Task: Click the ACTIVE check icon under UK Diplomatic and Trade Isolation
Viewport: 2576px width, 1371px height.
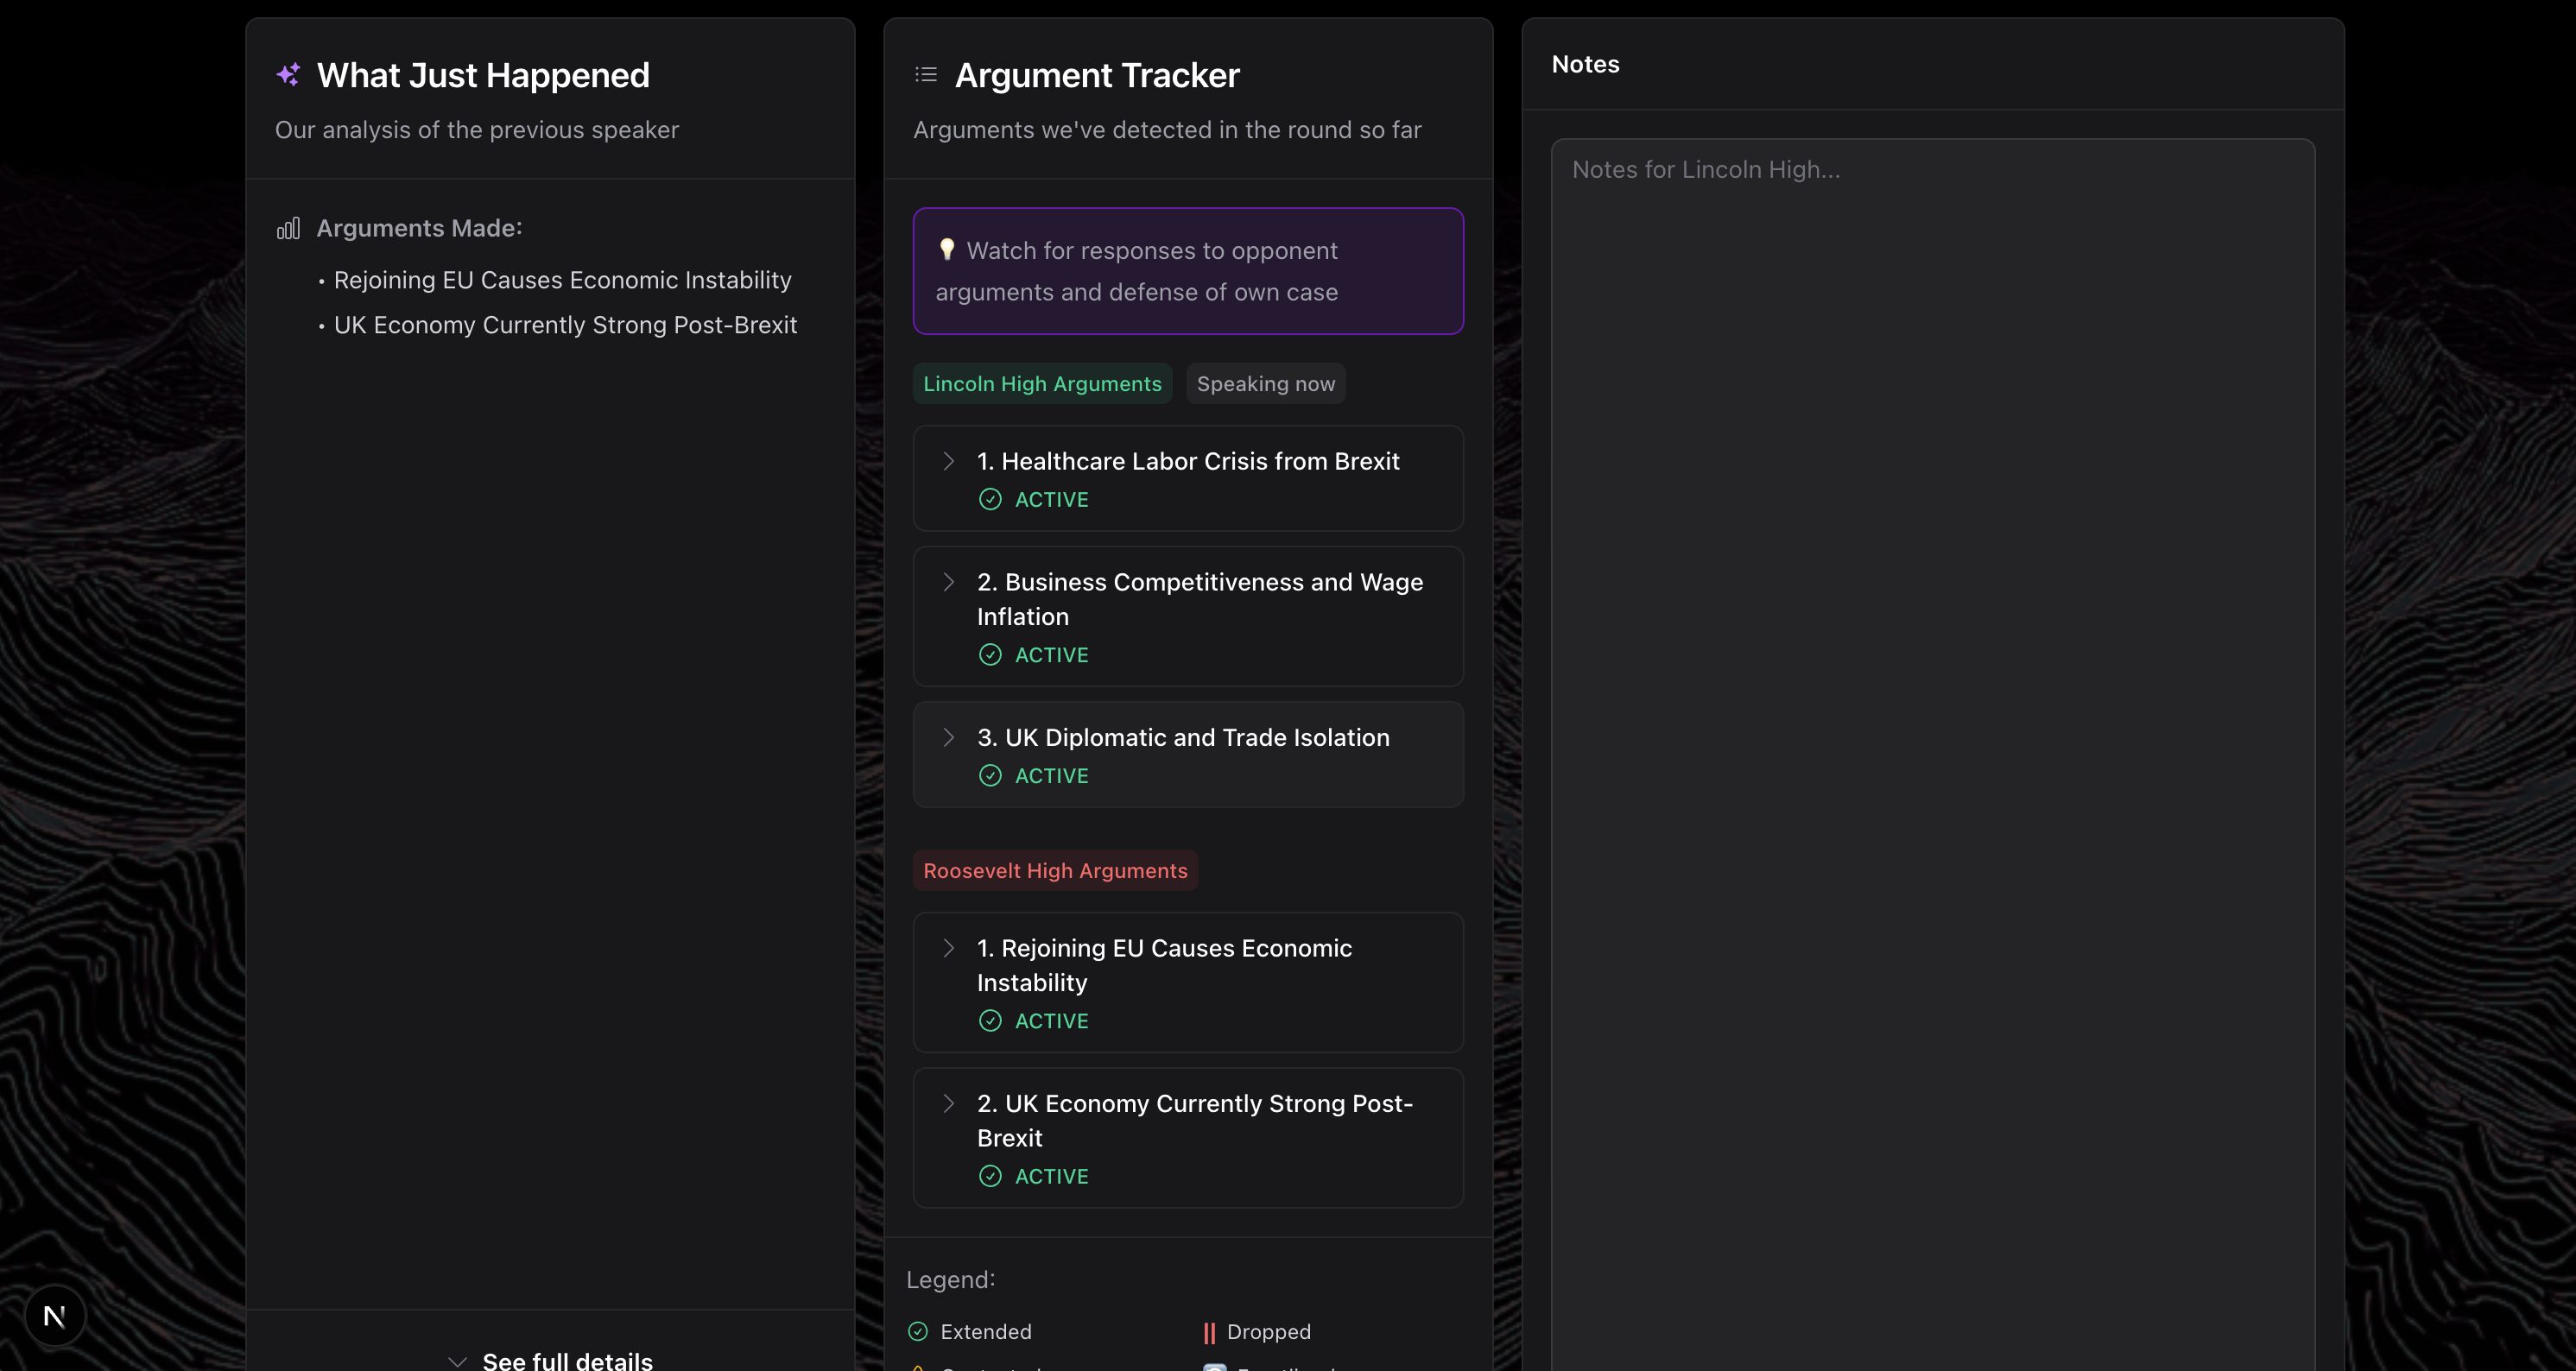Action: 990,776
